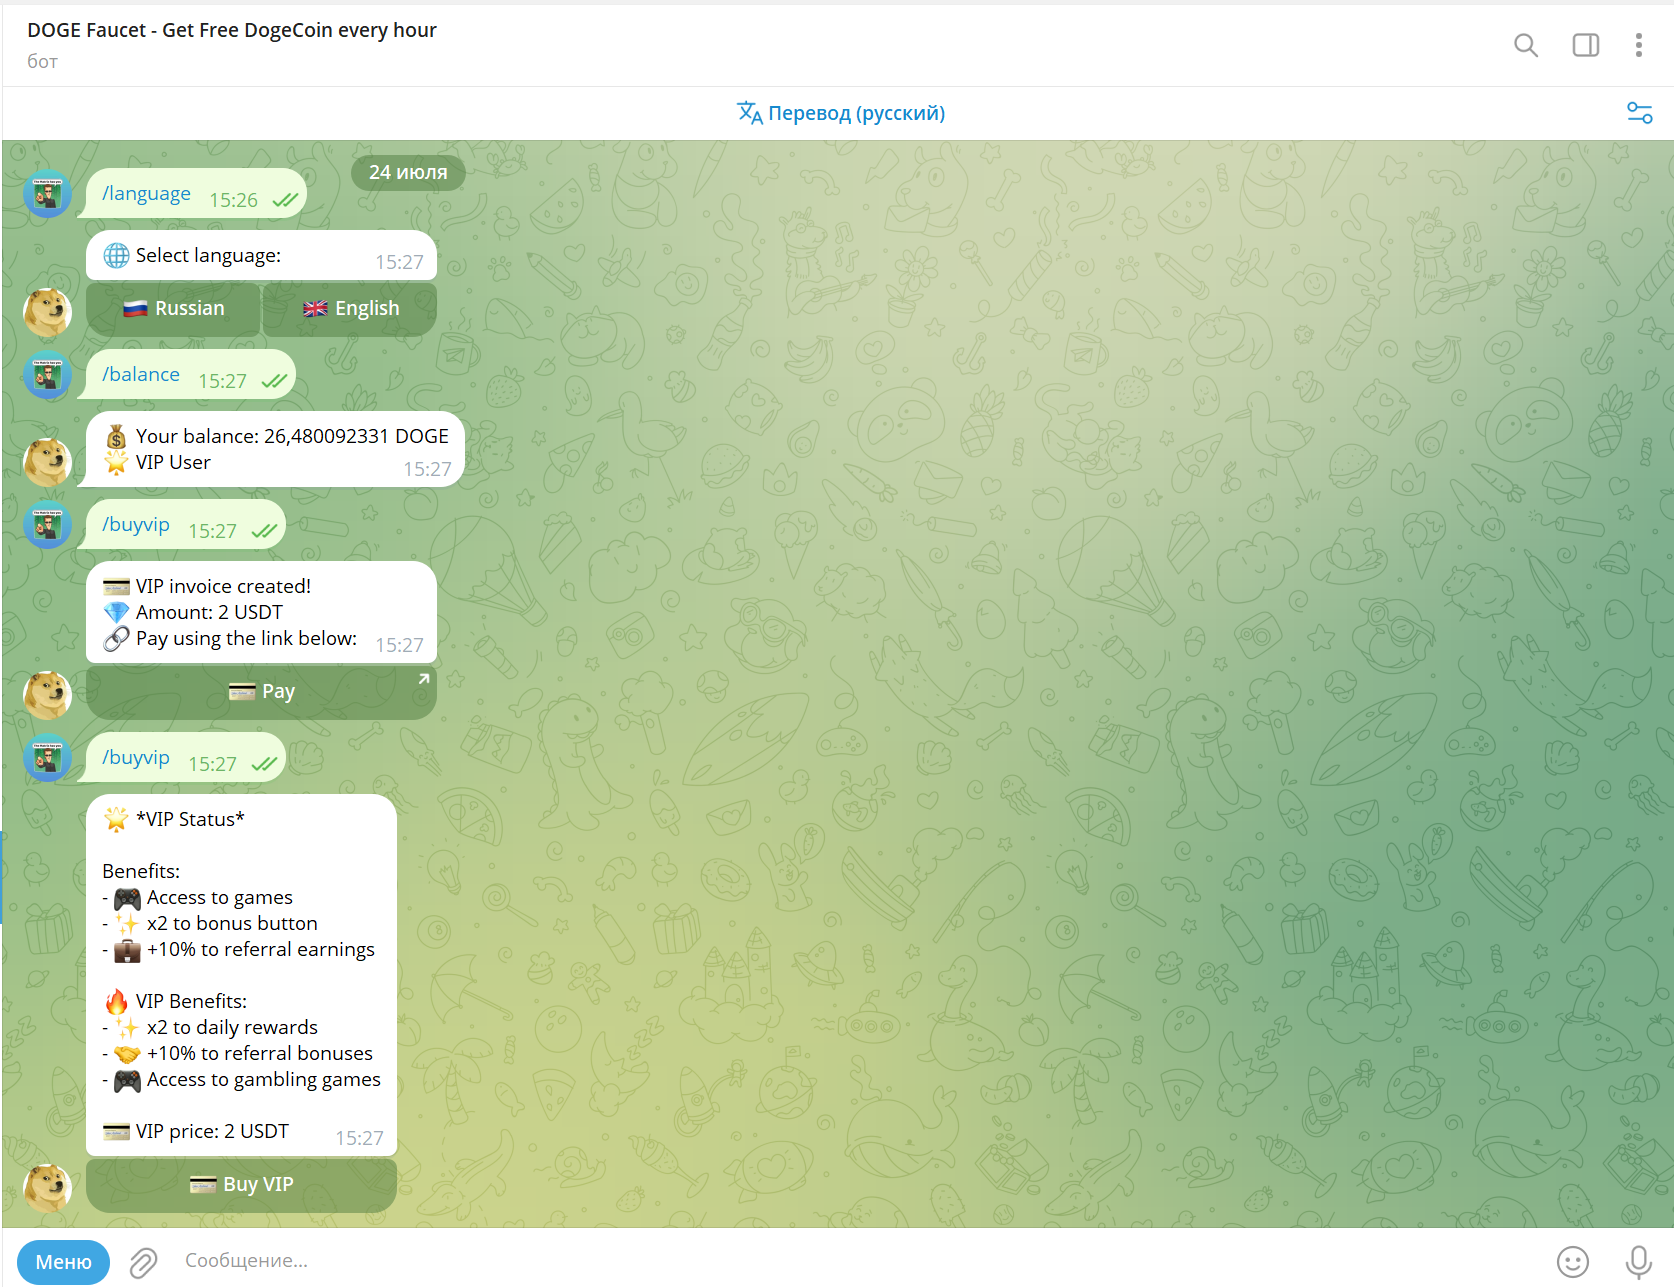Image resolution: width=1674 pixels, height=1287 pixels.
Task: Focus the Сообщение message input field
Action: click(860, 1261)
